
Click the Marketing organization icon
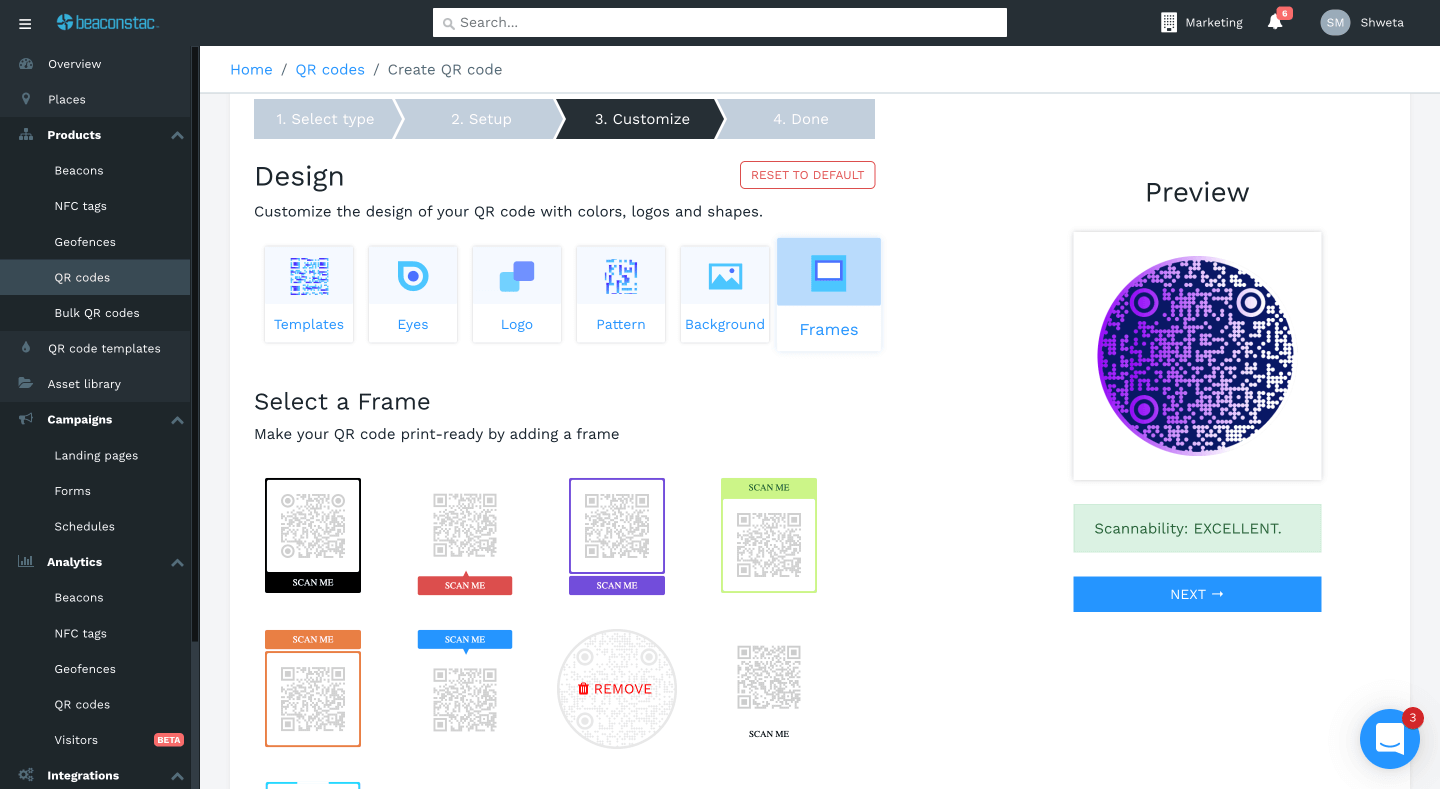[x=1168, y=21]
